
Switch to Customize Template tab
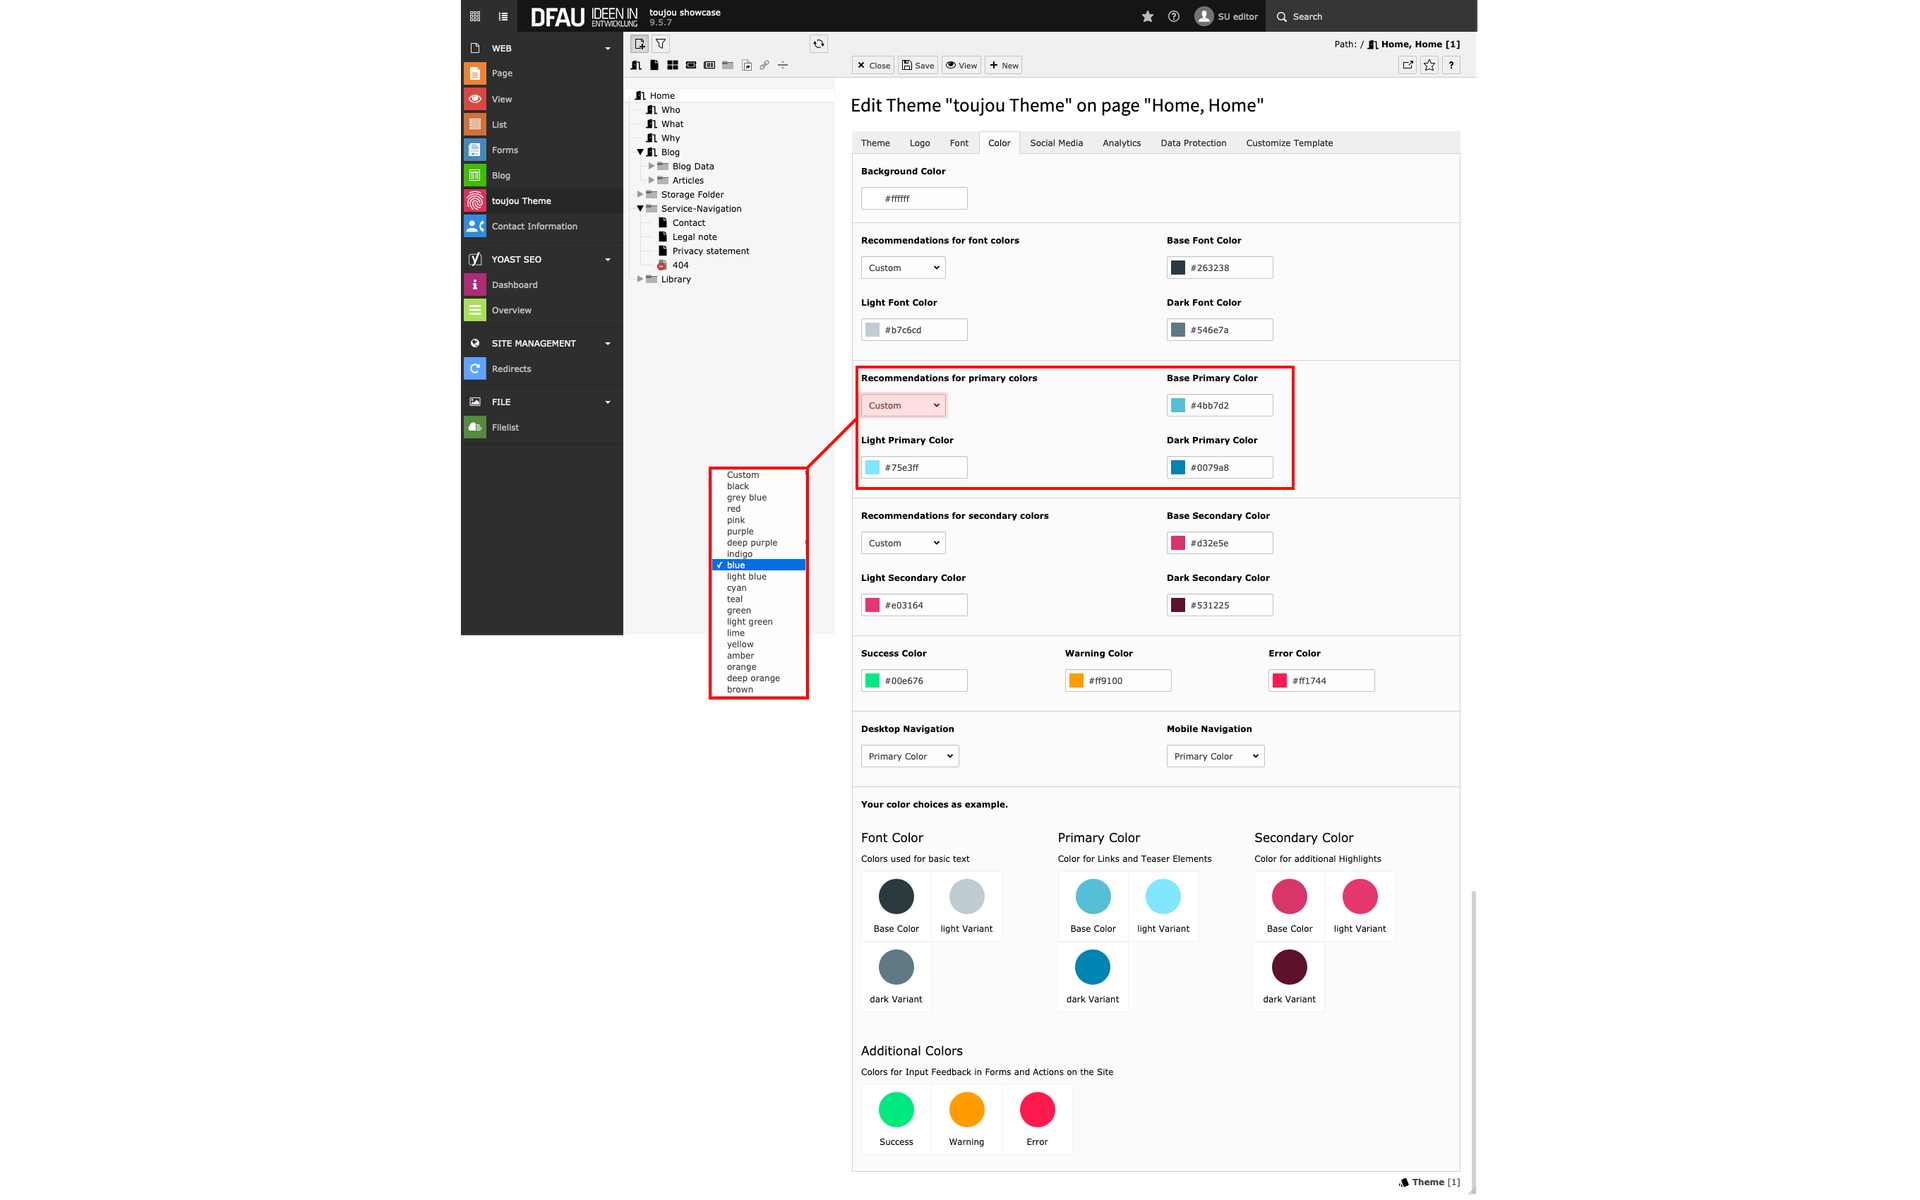click(1289, 143)
